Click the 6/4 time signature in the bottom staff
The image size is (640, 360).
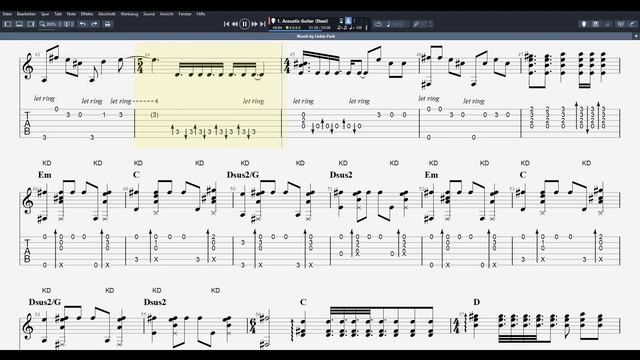coord(253,326)
